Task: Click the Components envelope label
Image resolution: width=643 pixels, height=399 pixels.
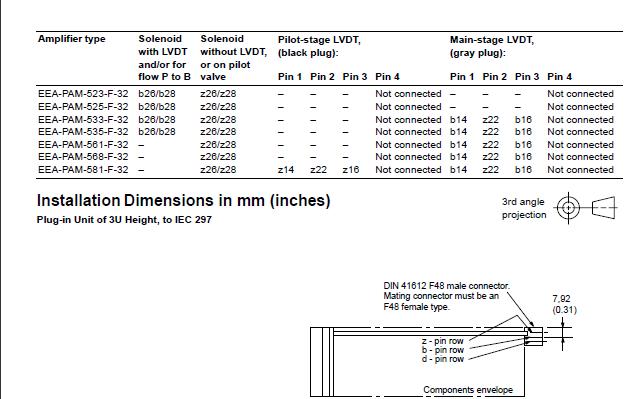Action: [468, 390]
